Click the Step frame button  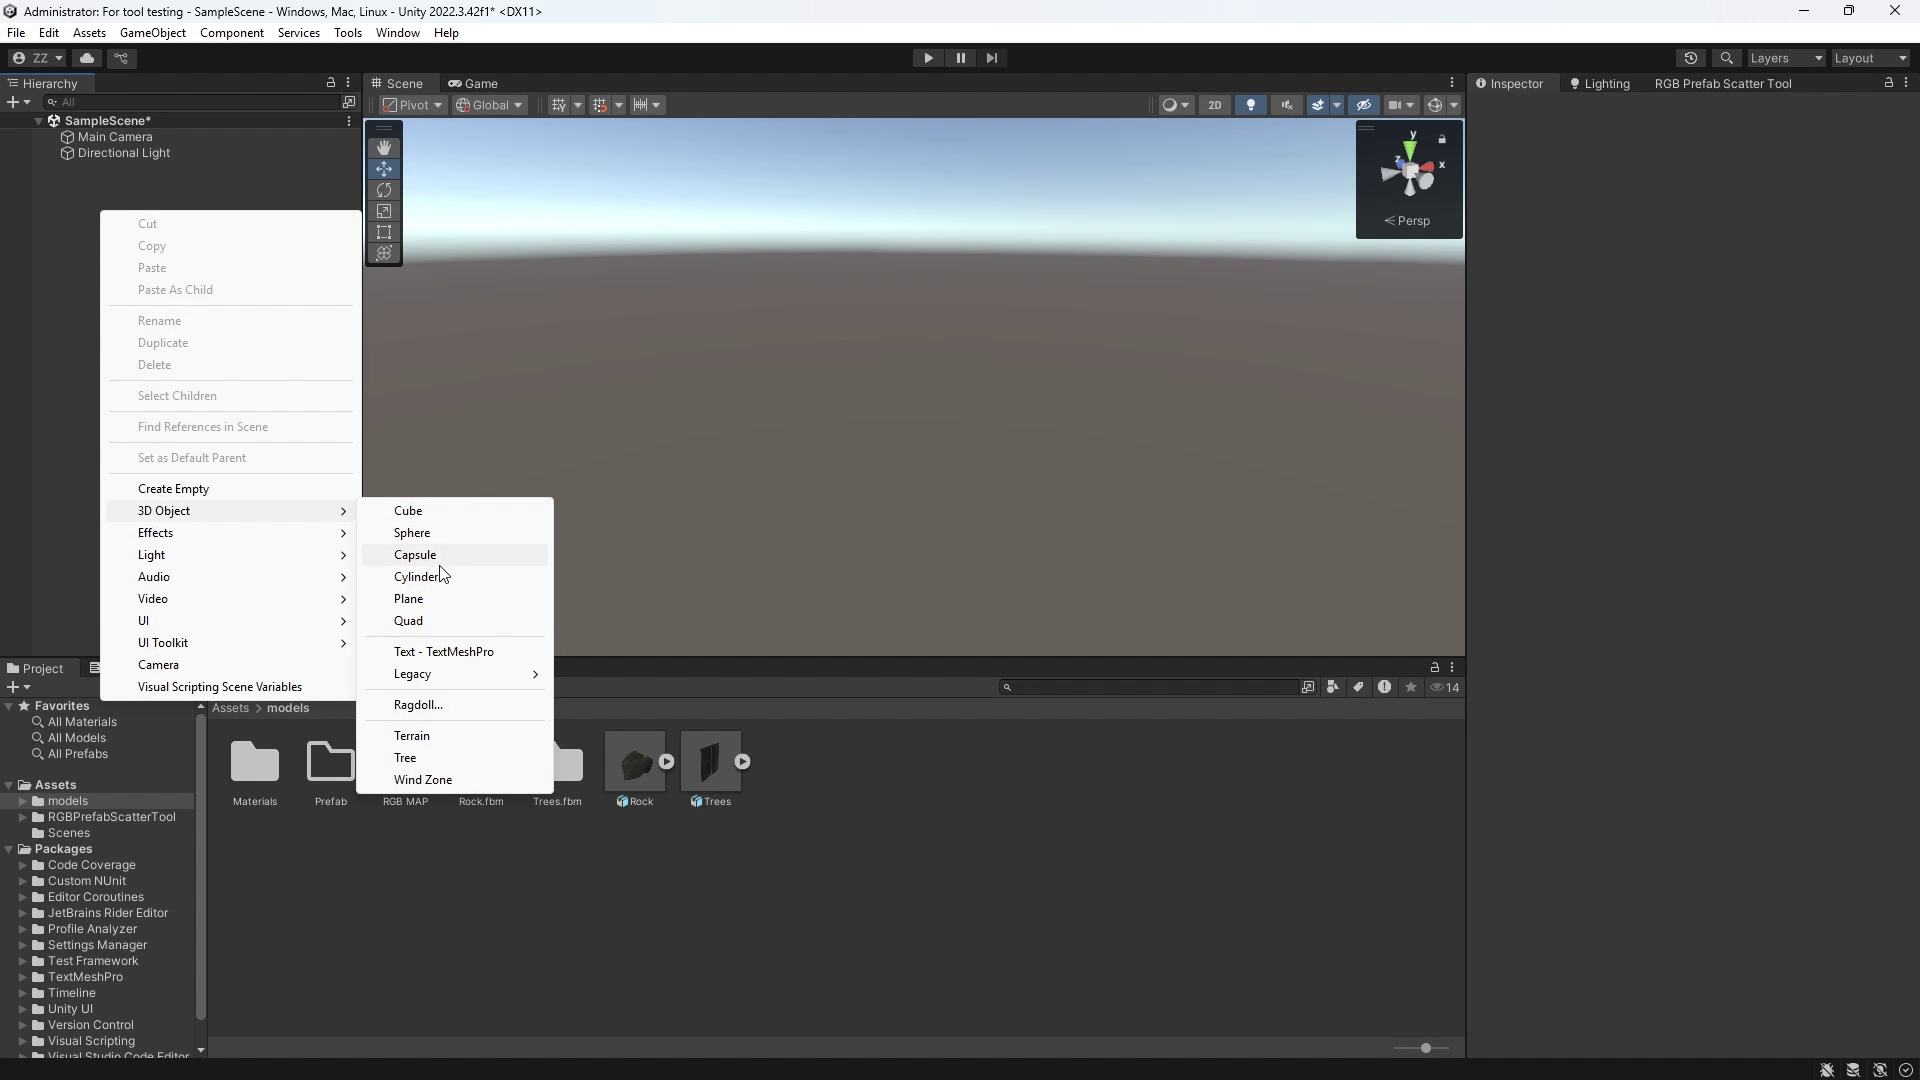991,58
